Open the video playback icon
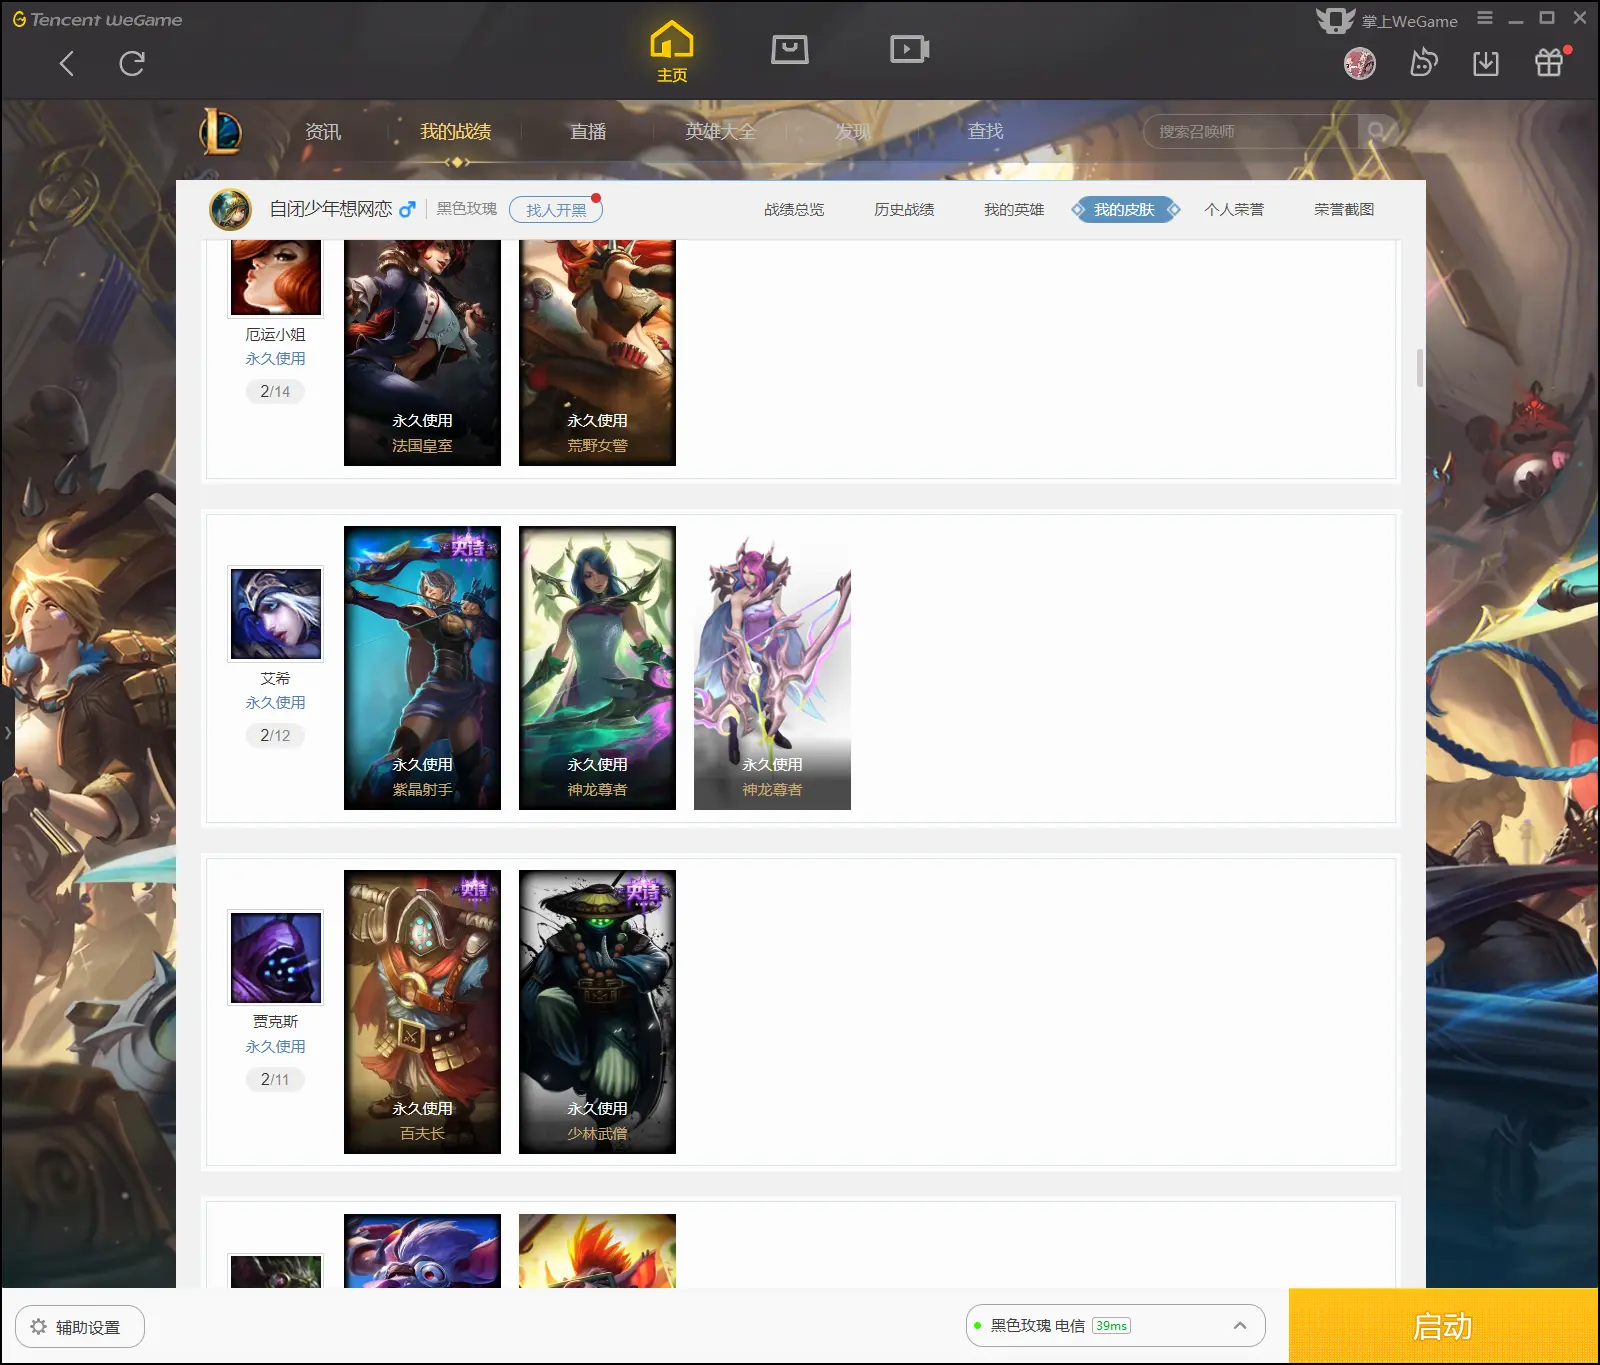Screen dimensions: 1600x1365 (909, 49)
